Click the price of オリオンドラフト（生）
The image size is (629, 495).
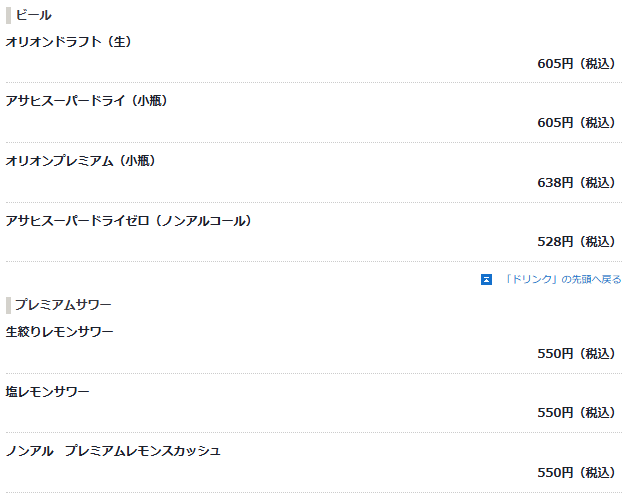point(576,63)
